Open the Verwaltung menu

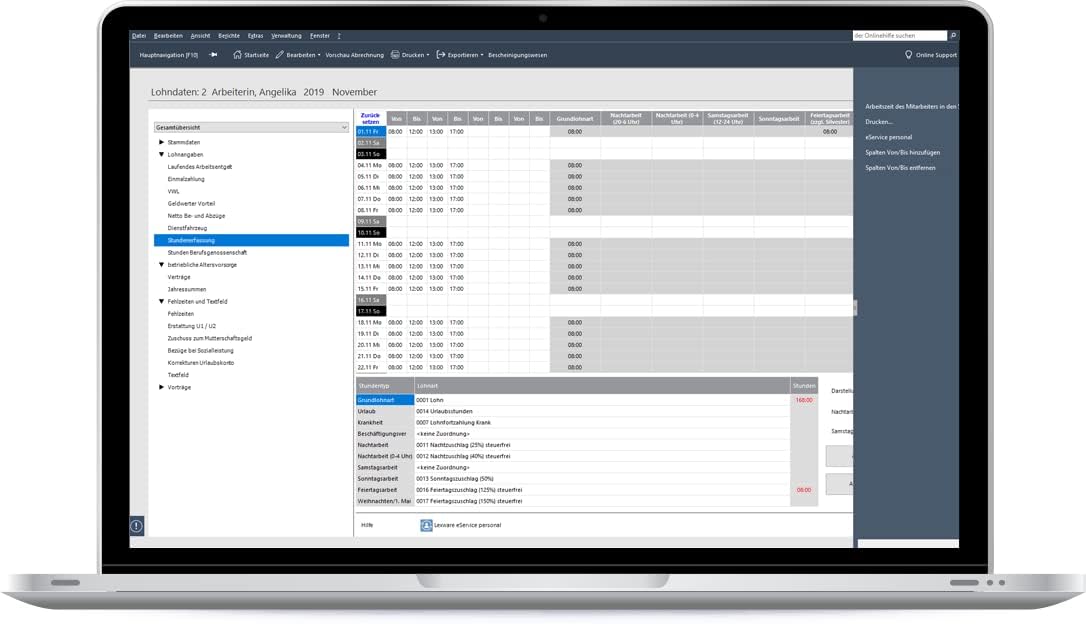[x=286, y=35]
